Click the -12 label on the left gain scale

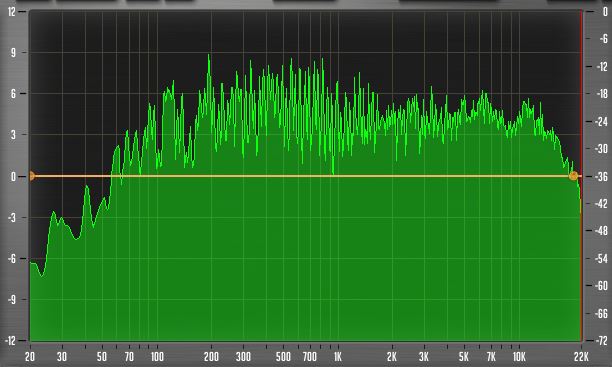pyautogui.click(x=10, y=340)
